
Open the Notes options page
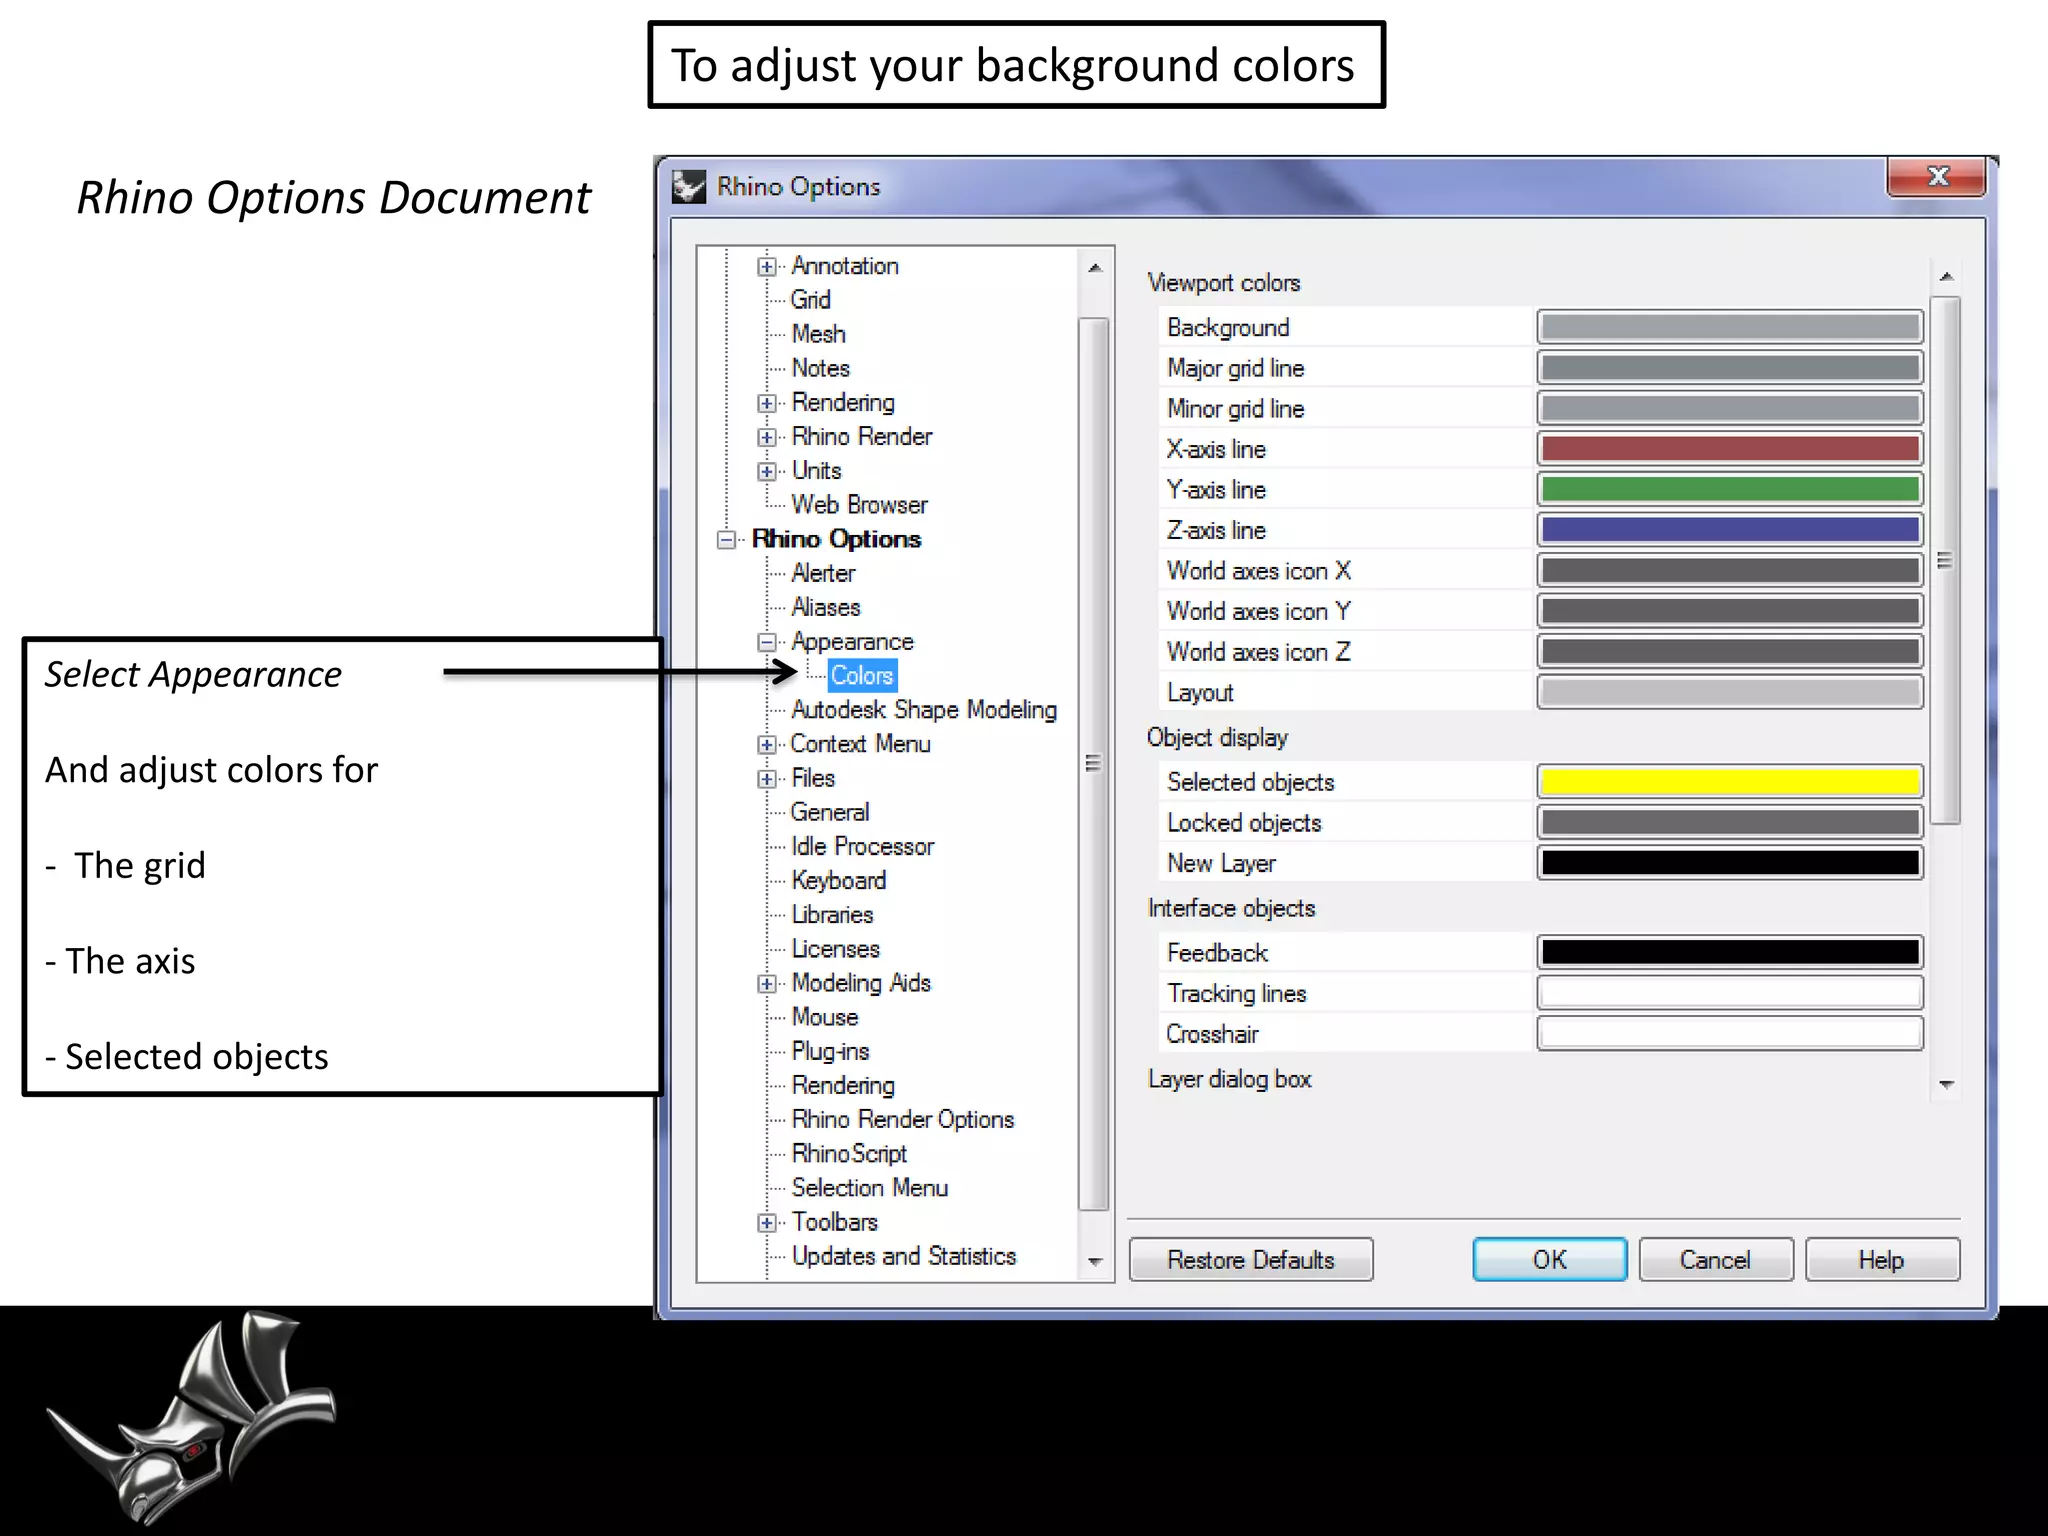(820, 368)
